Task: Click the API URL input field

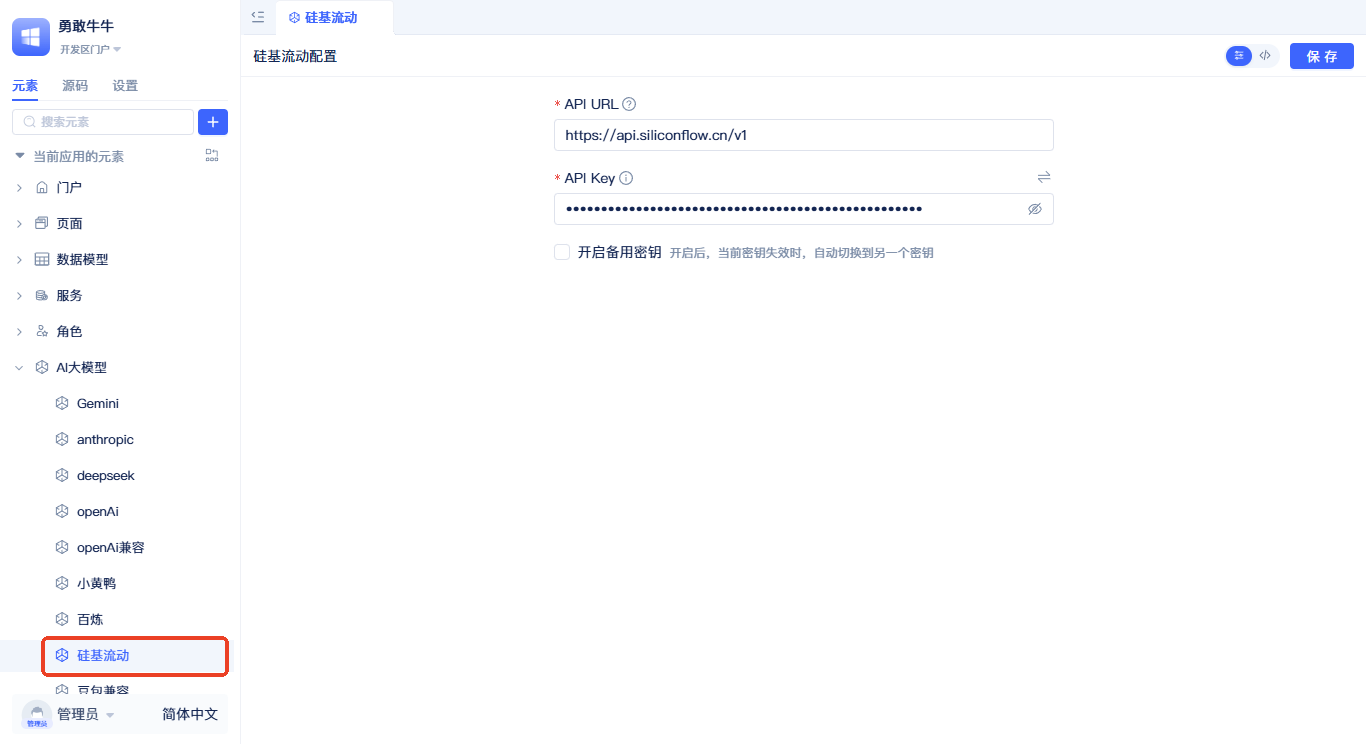Action: coord(804,135)
